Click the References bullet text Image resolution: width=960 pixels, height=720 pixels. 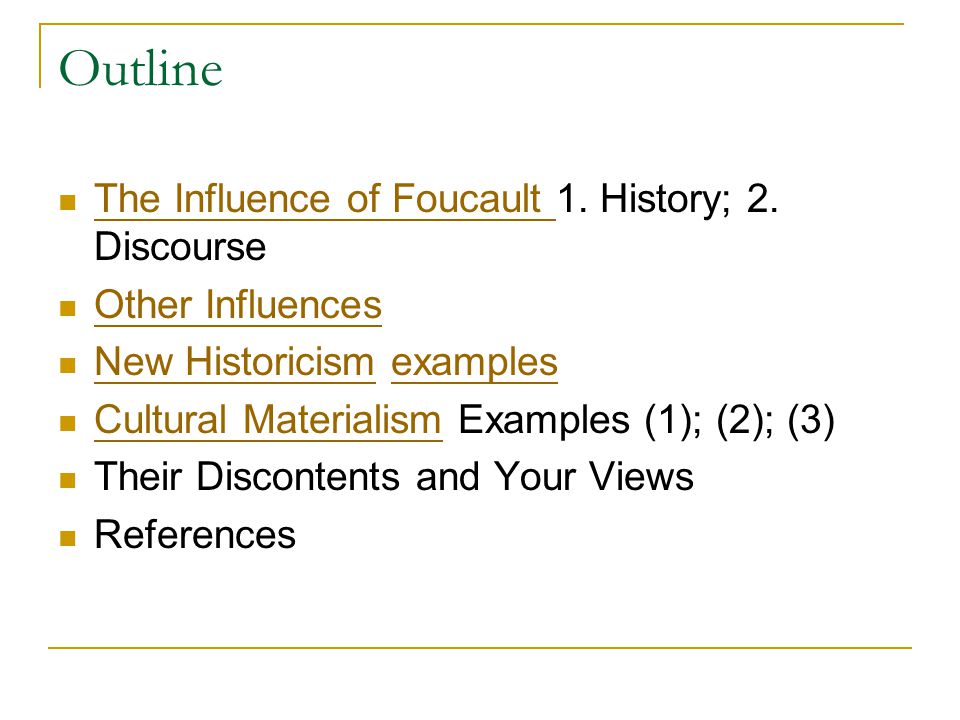click(x=195, y=534)
